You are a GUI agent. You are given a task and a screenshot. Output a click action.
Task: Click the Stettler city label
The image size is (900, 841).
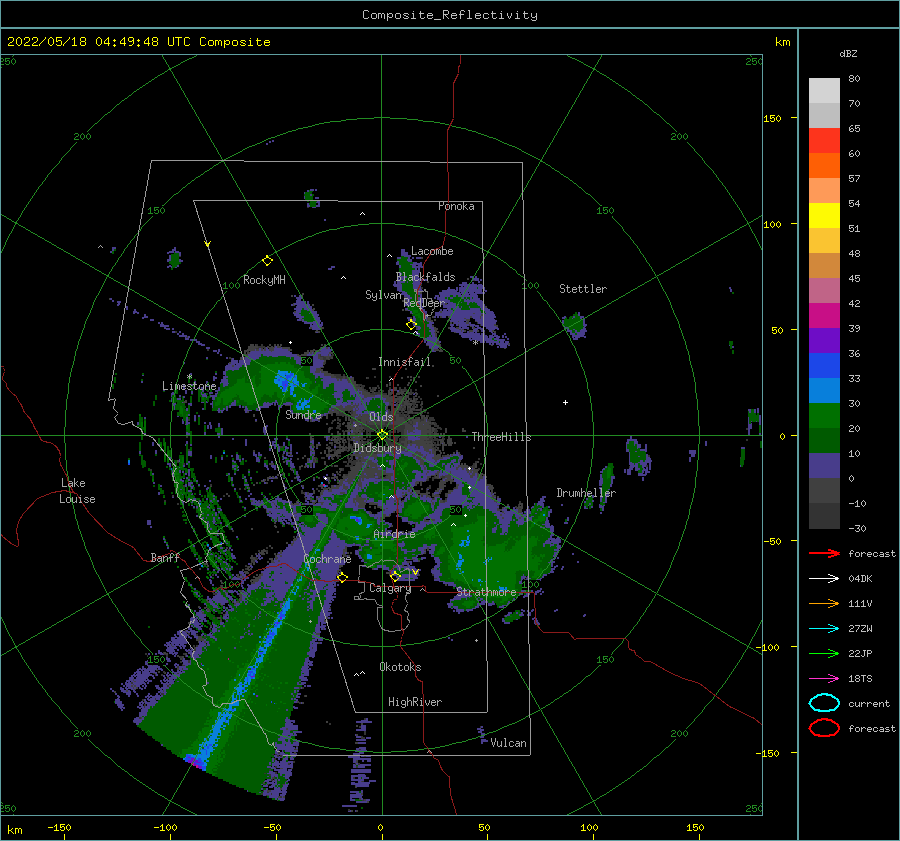coord(583,289)
